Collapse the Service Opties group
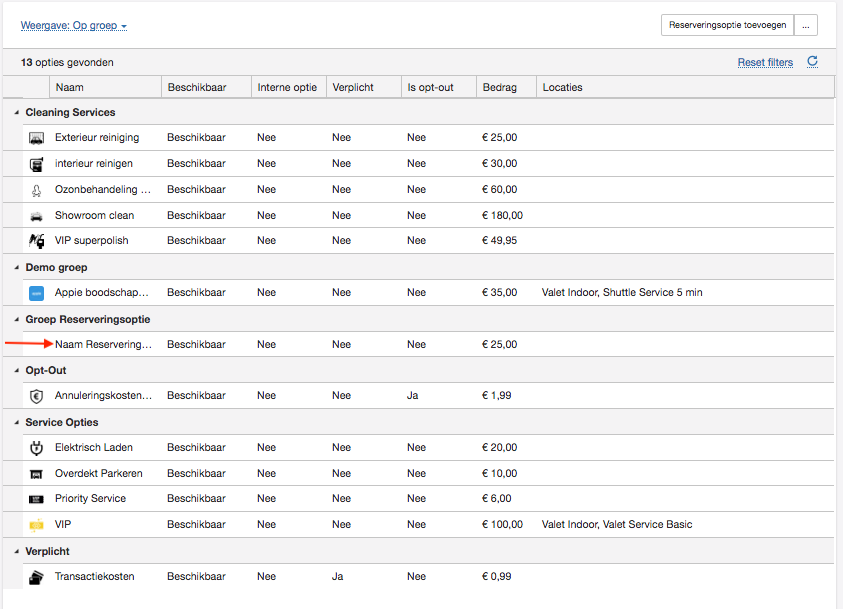843x609 pixels. pos(17,422)
